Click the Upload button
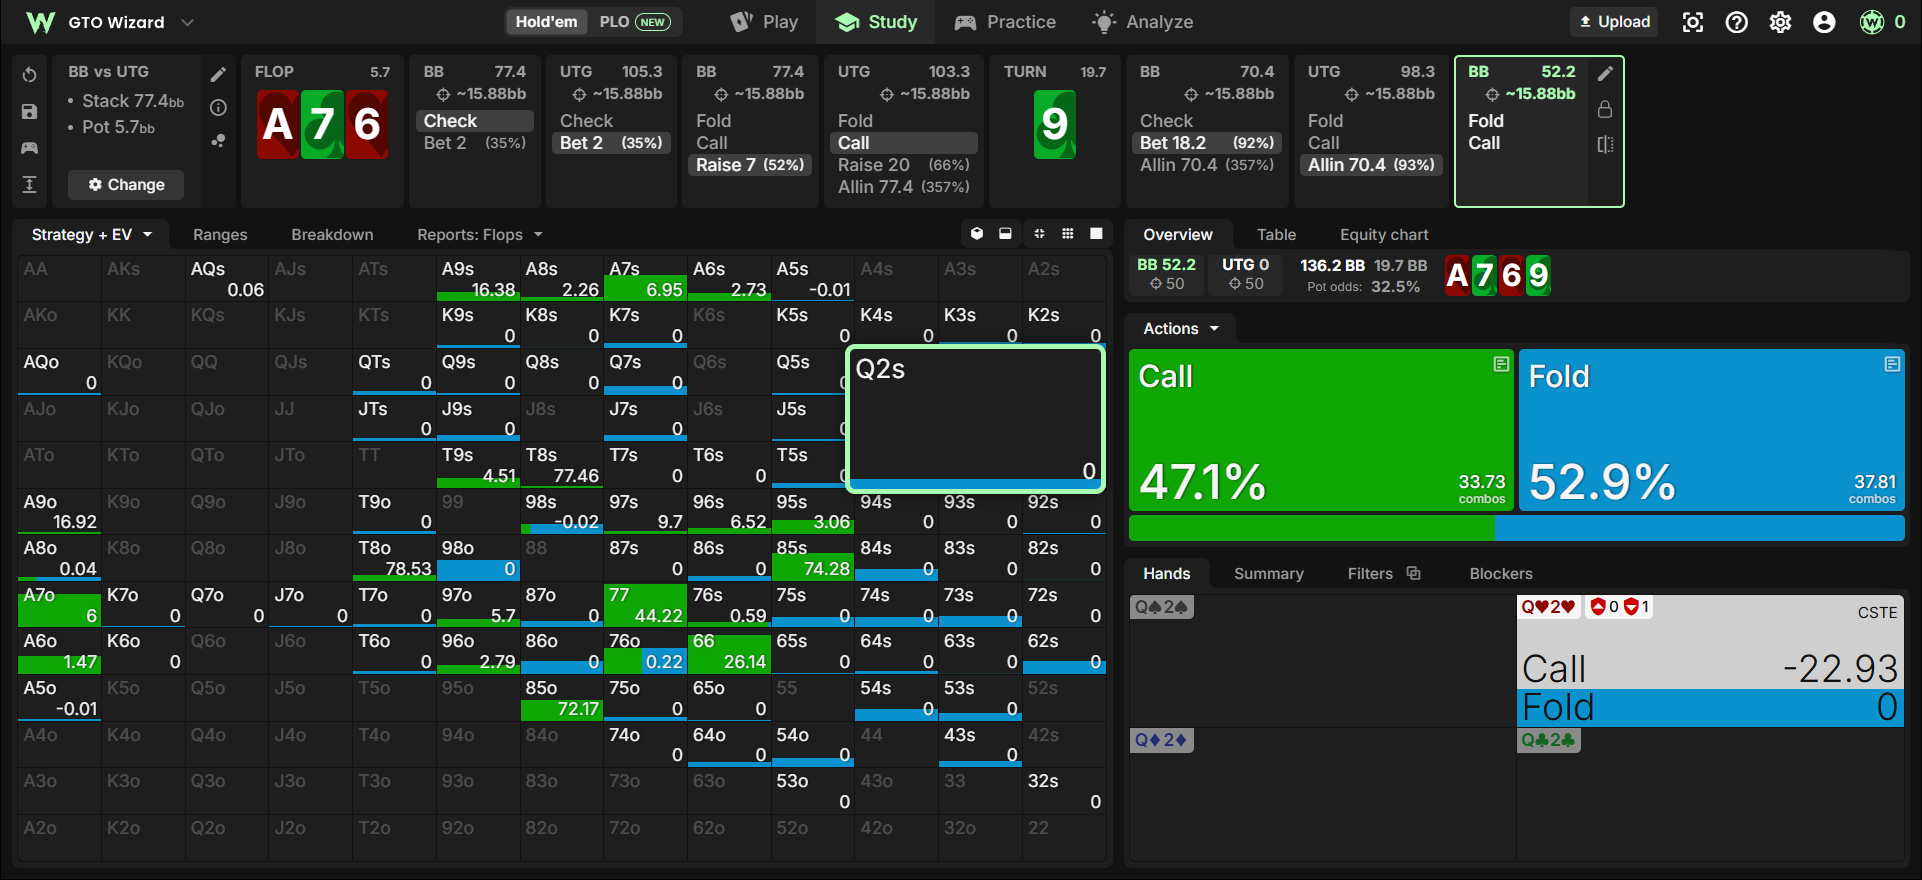 [x=1614, y=22]
